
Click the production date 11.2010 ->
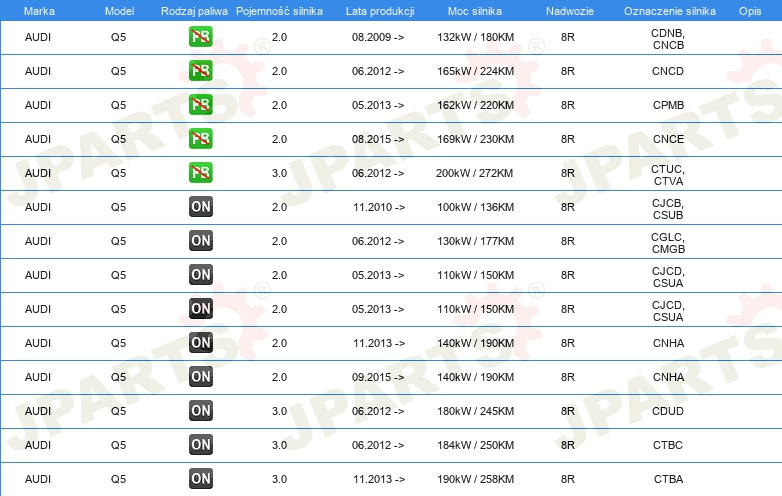[x=379, y=207]
